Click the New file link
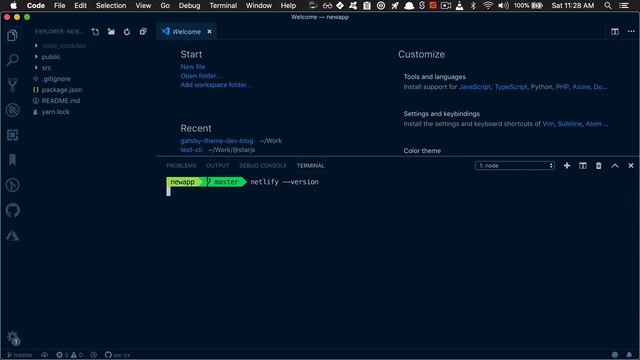This screenshot has height=360, width=640. pos(193,67)
